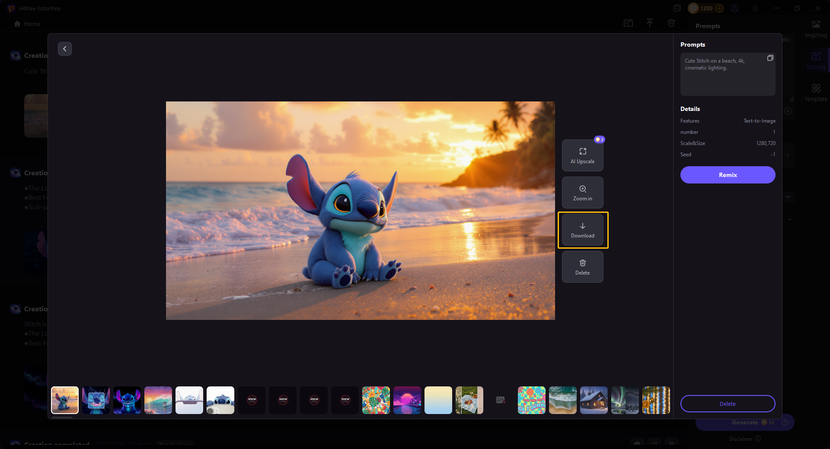
Task: Open the Disclaimer link
Action: (x=744, y=439)
